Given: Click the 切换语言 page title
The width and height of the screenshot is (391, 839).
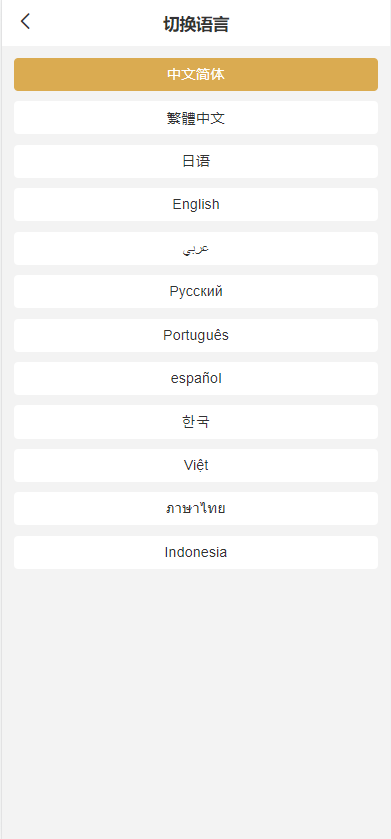Looking at the screenshot, I should pyautogui.click(x=196, y=25).
